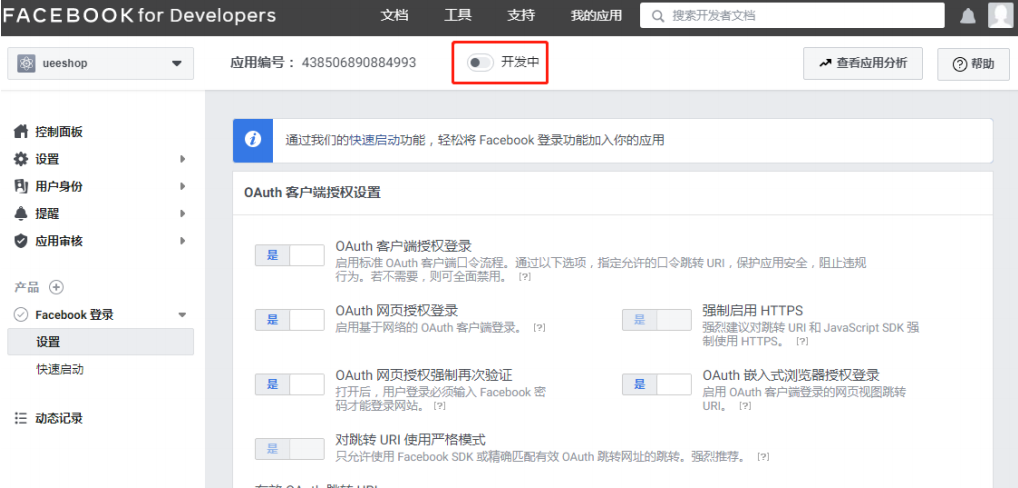Expand the 用户身份 sidebar arrow

coord(183,186)
